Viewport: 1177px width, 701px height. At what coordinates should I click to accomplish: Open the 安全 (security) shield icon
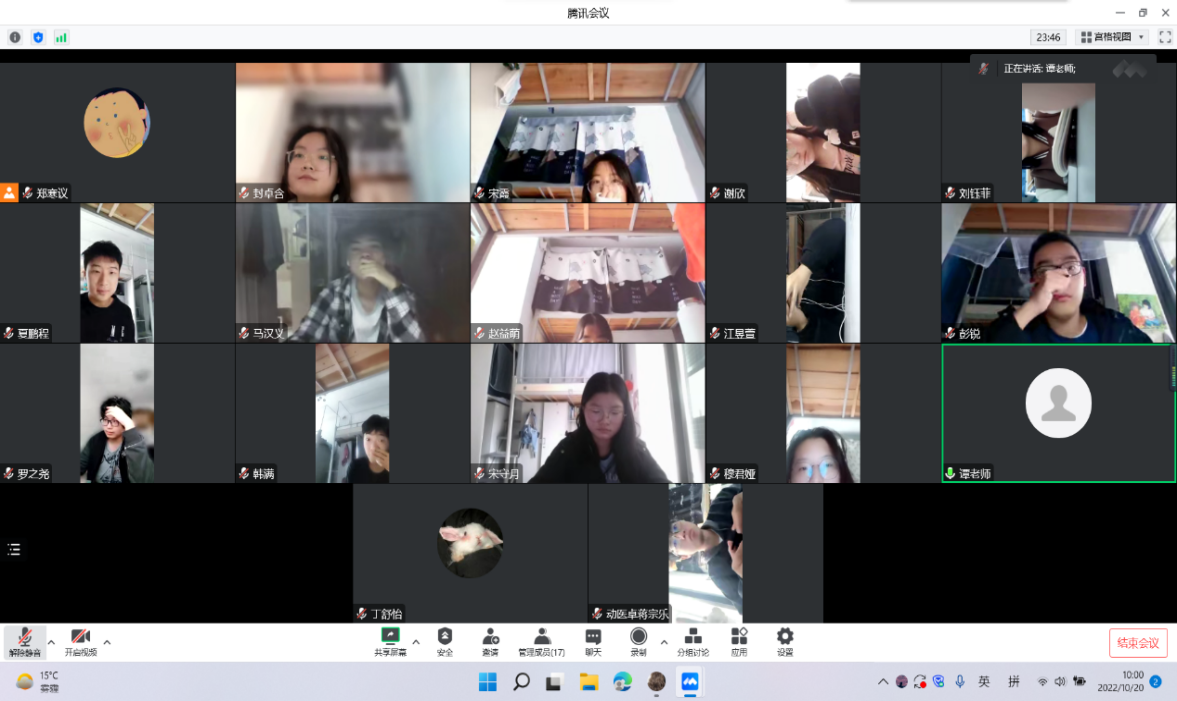pos(445,640)
